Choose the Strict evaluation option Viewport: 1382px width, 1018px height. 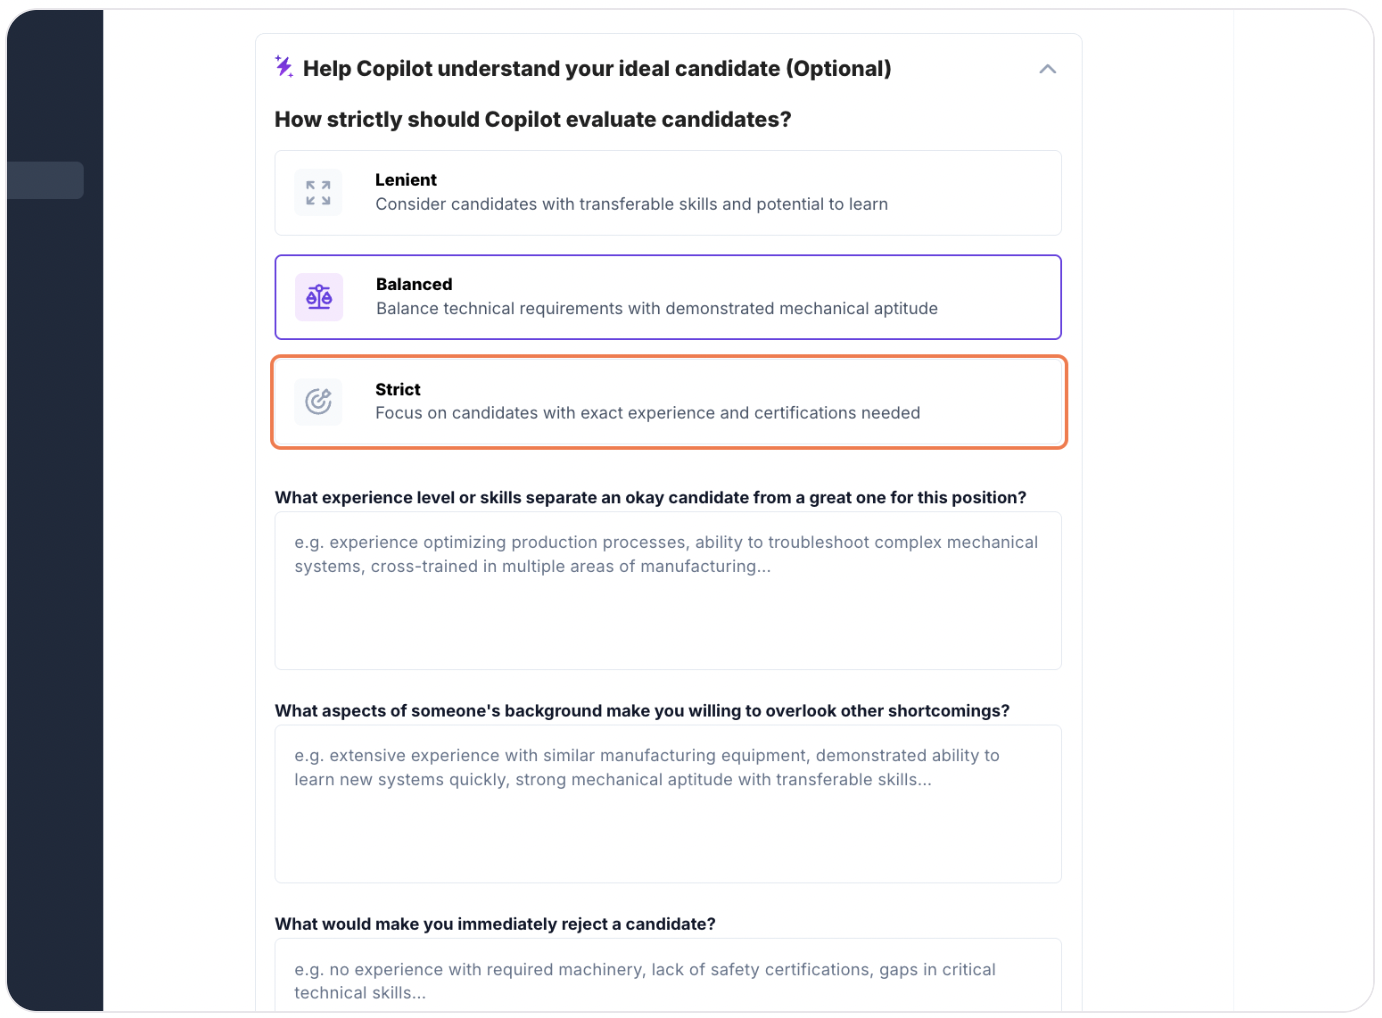[668, 402]
